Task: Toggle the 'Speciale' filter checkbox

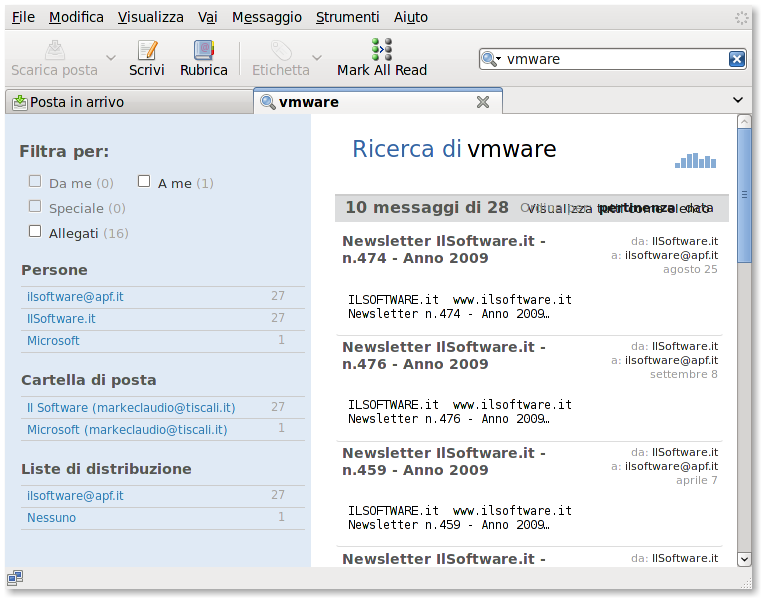Action: click(x=35, y=206)
